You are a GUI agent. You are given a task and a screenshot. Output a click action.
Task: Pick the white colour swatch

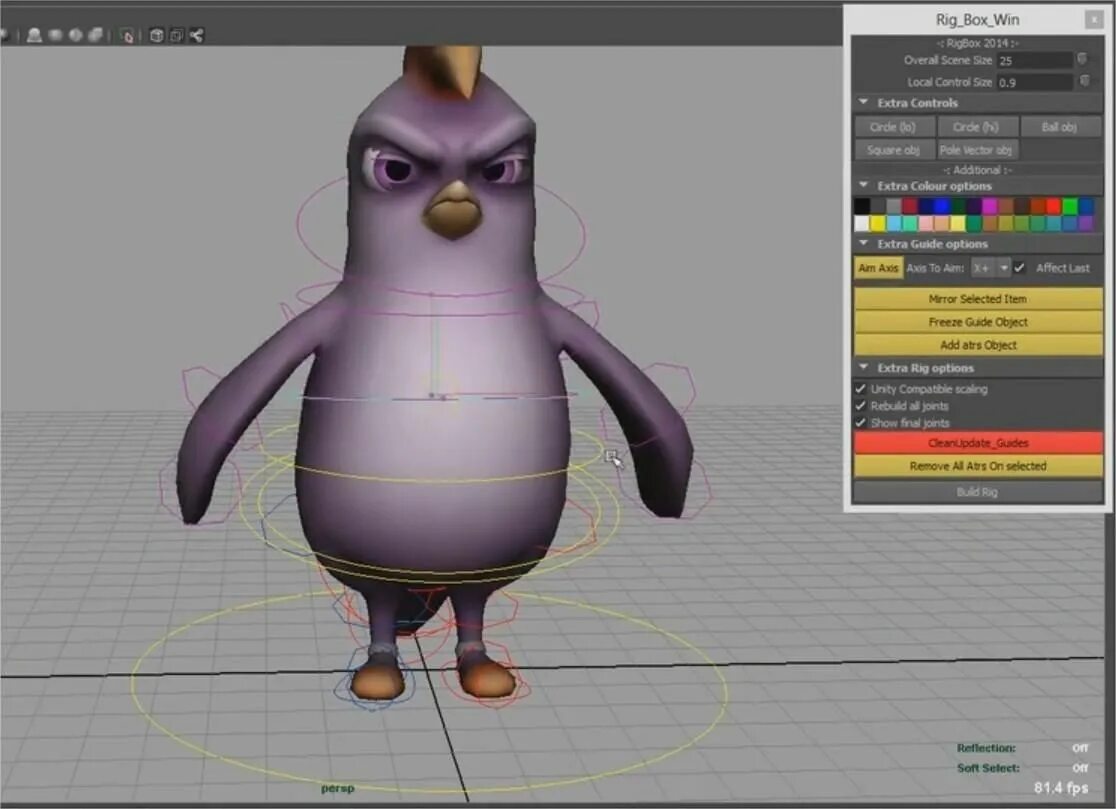(862, 223)
